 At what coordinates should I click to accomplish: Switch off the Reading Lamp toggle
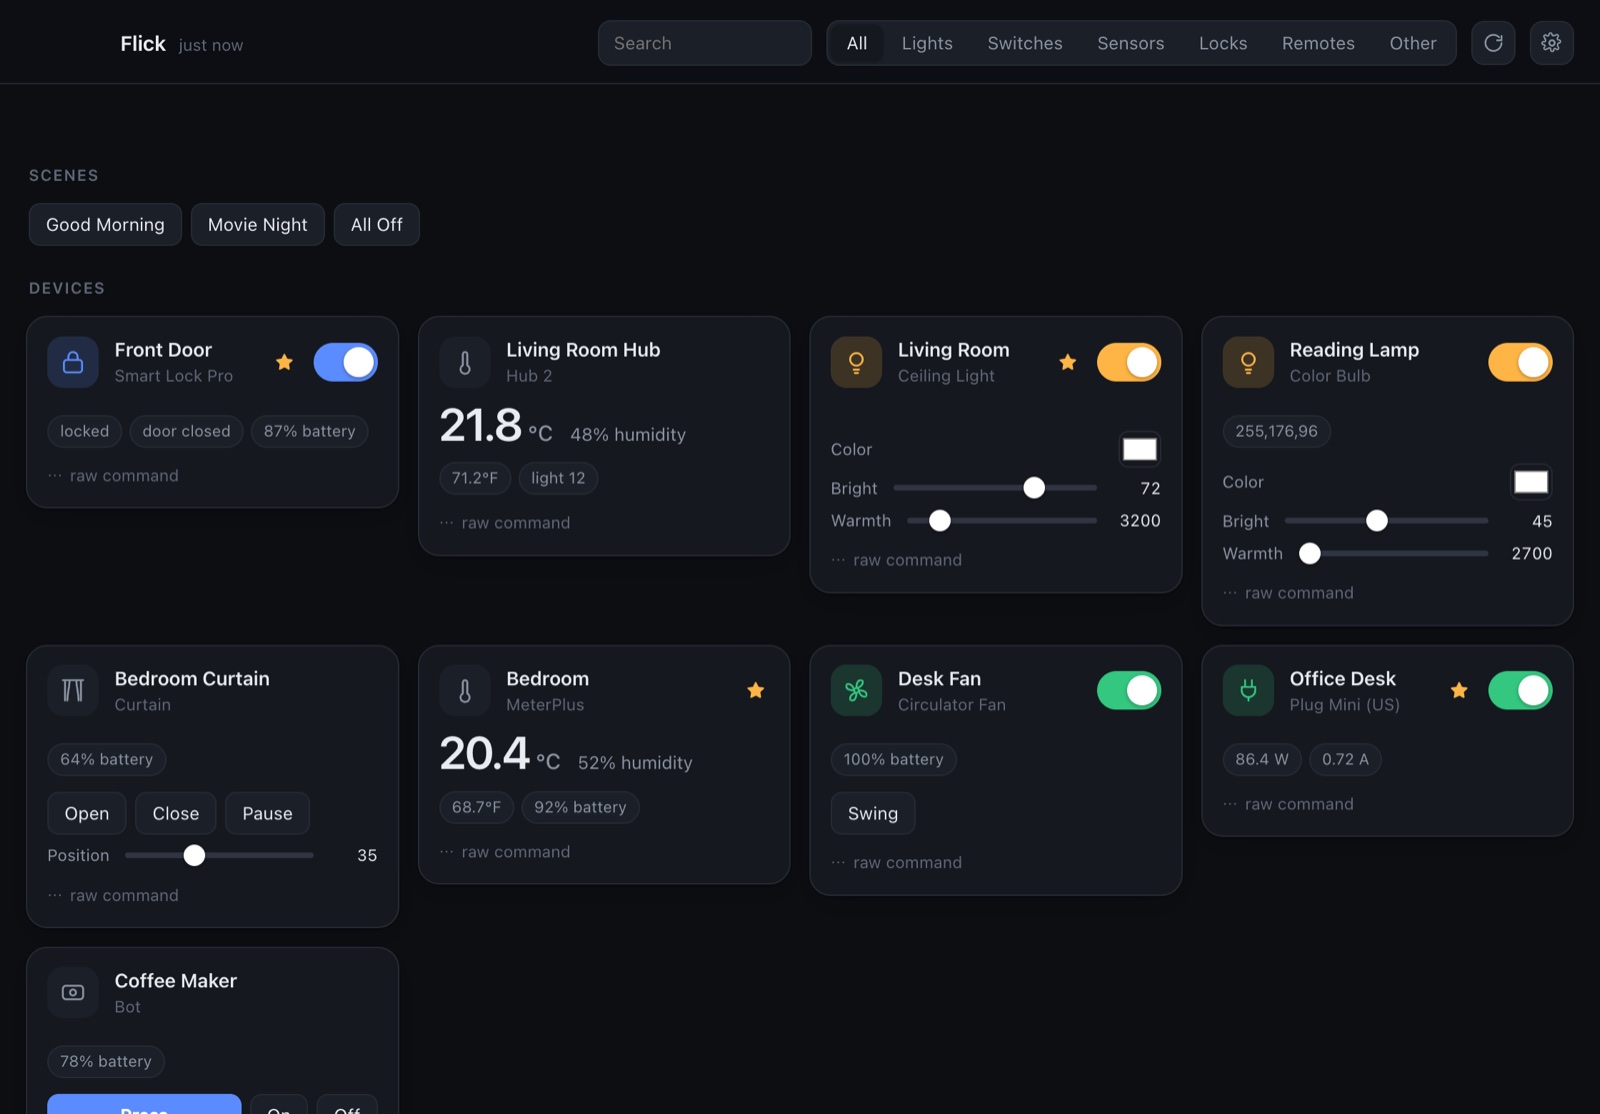click(x=1520, y=362)
